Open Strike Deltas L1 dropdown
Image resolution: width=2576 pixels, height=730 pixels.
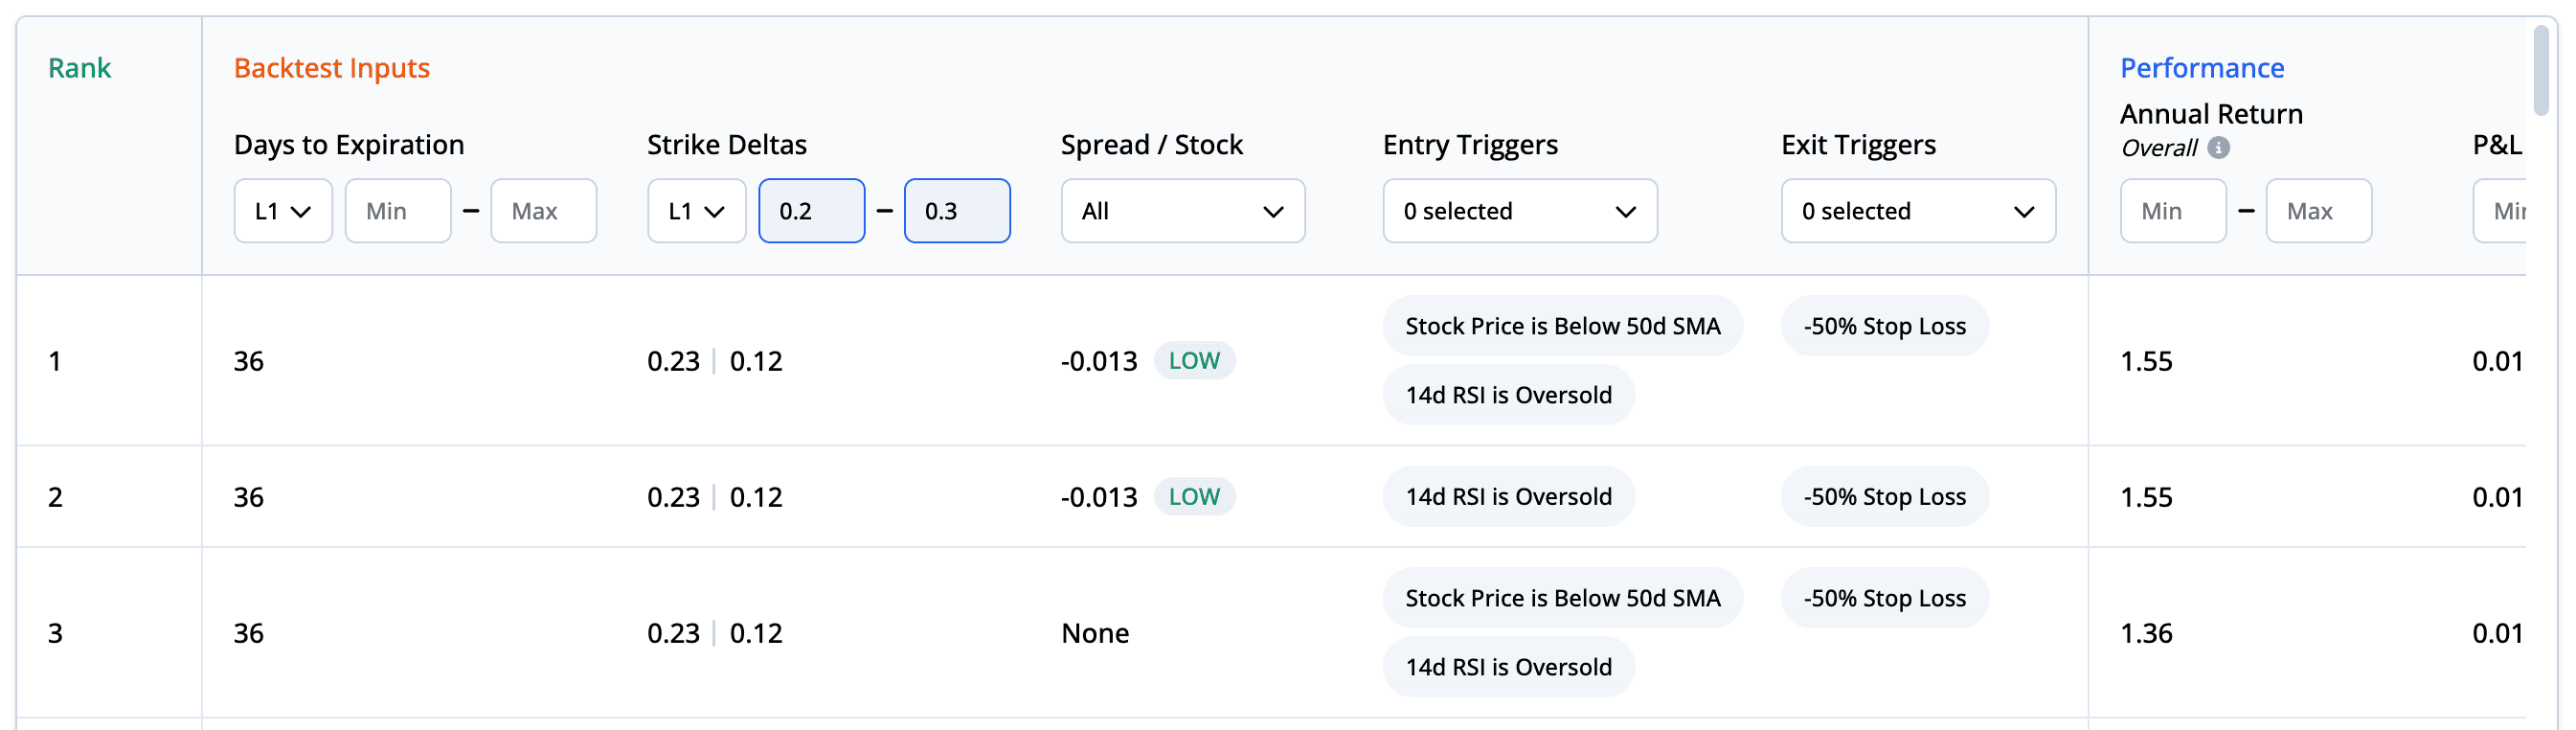(x=696, y=211)
